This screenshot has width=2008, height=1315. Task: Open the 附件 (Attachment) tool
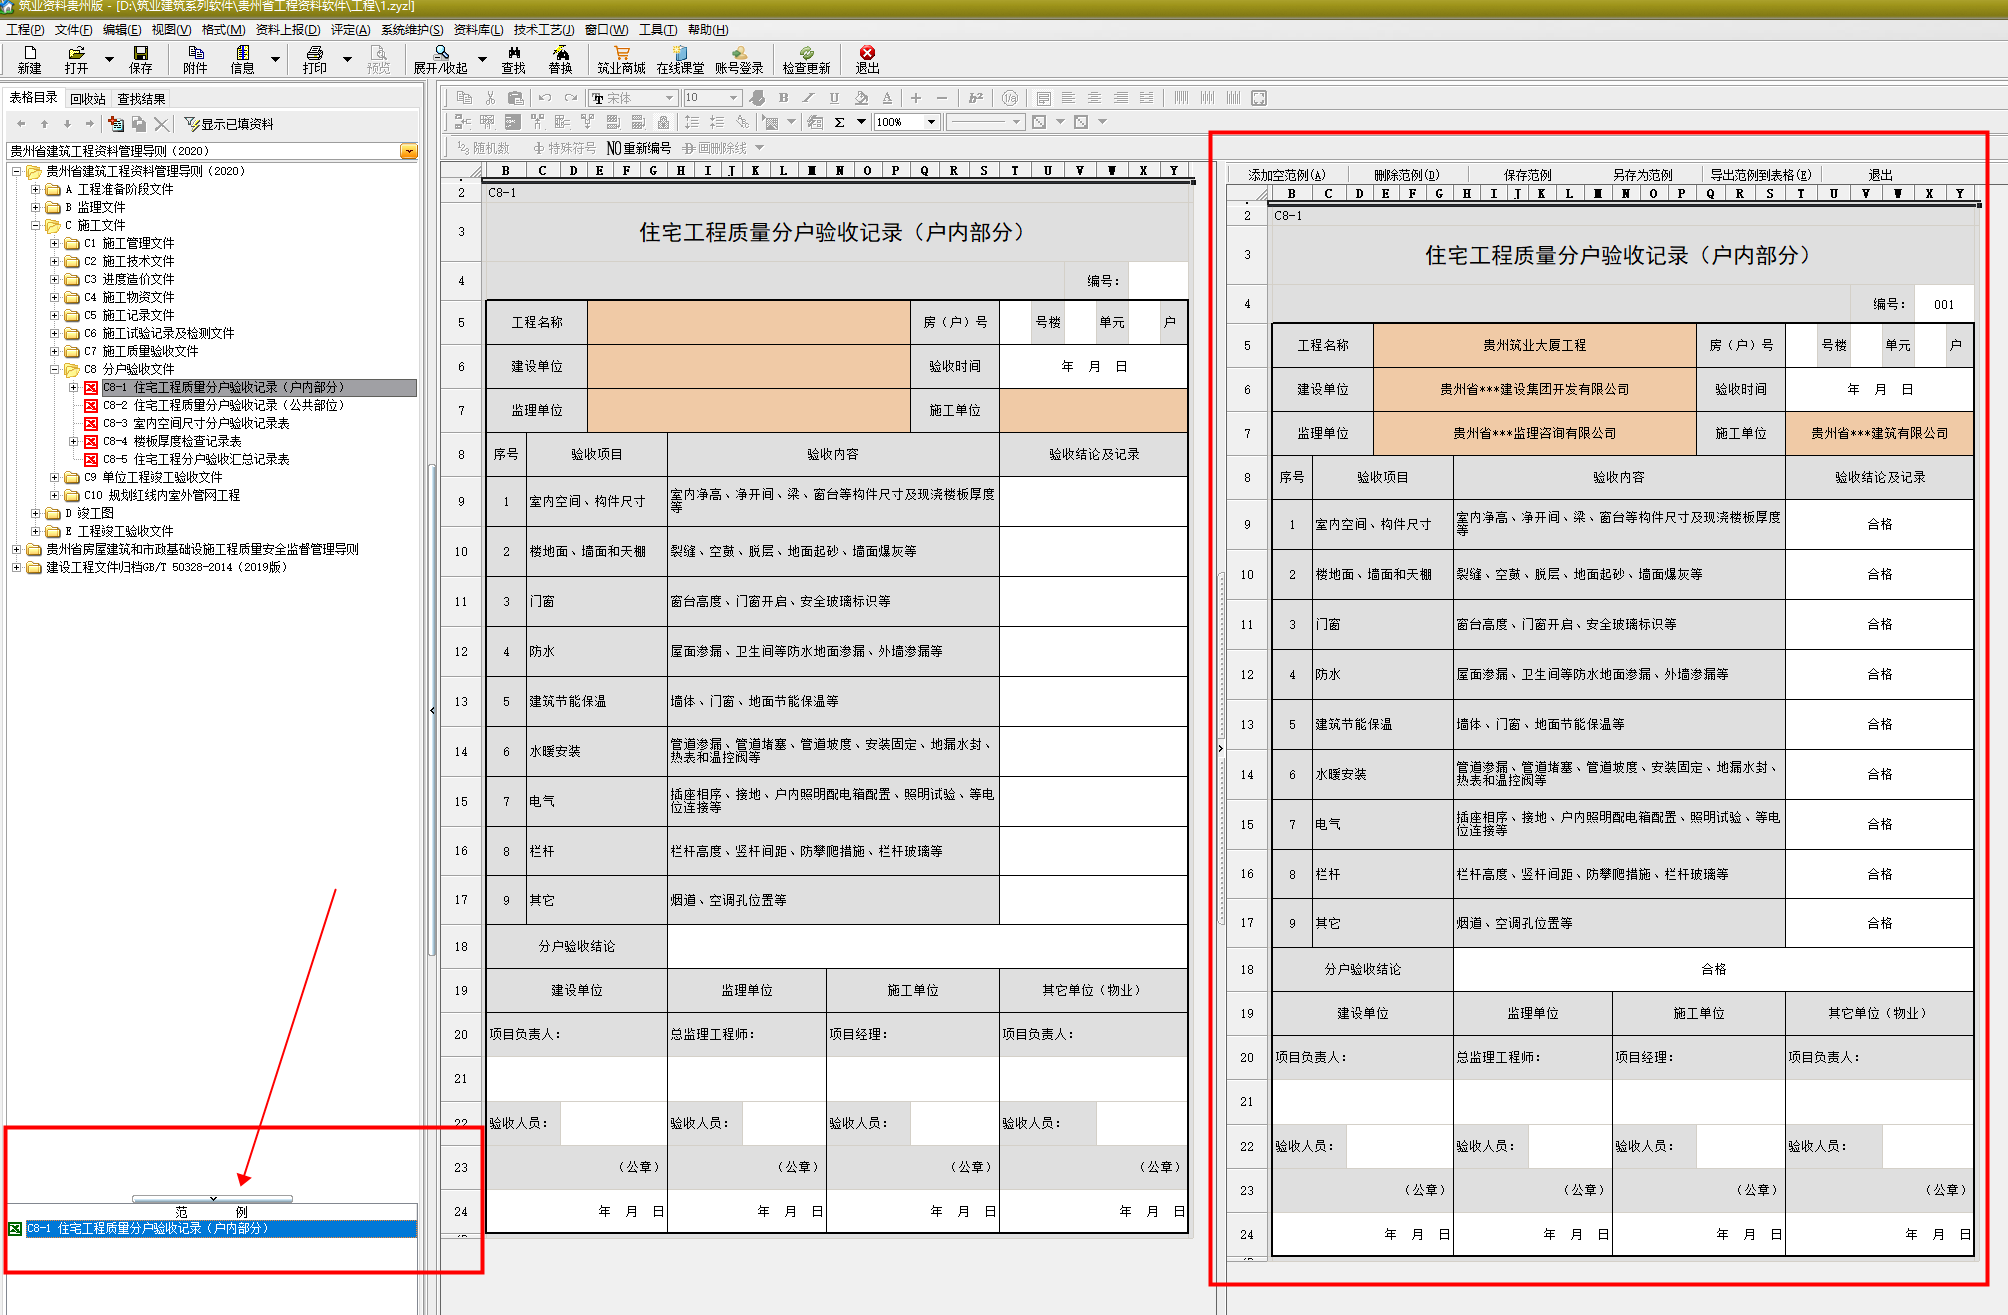(195, 59)
